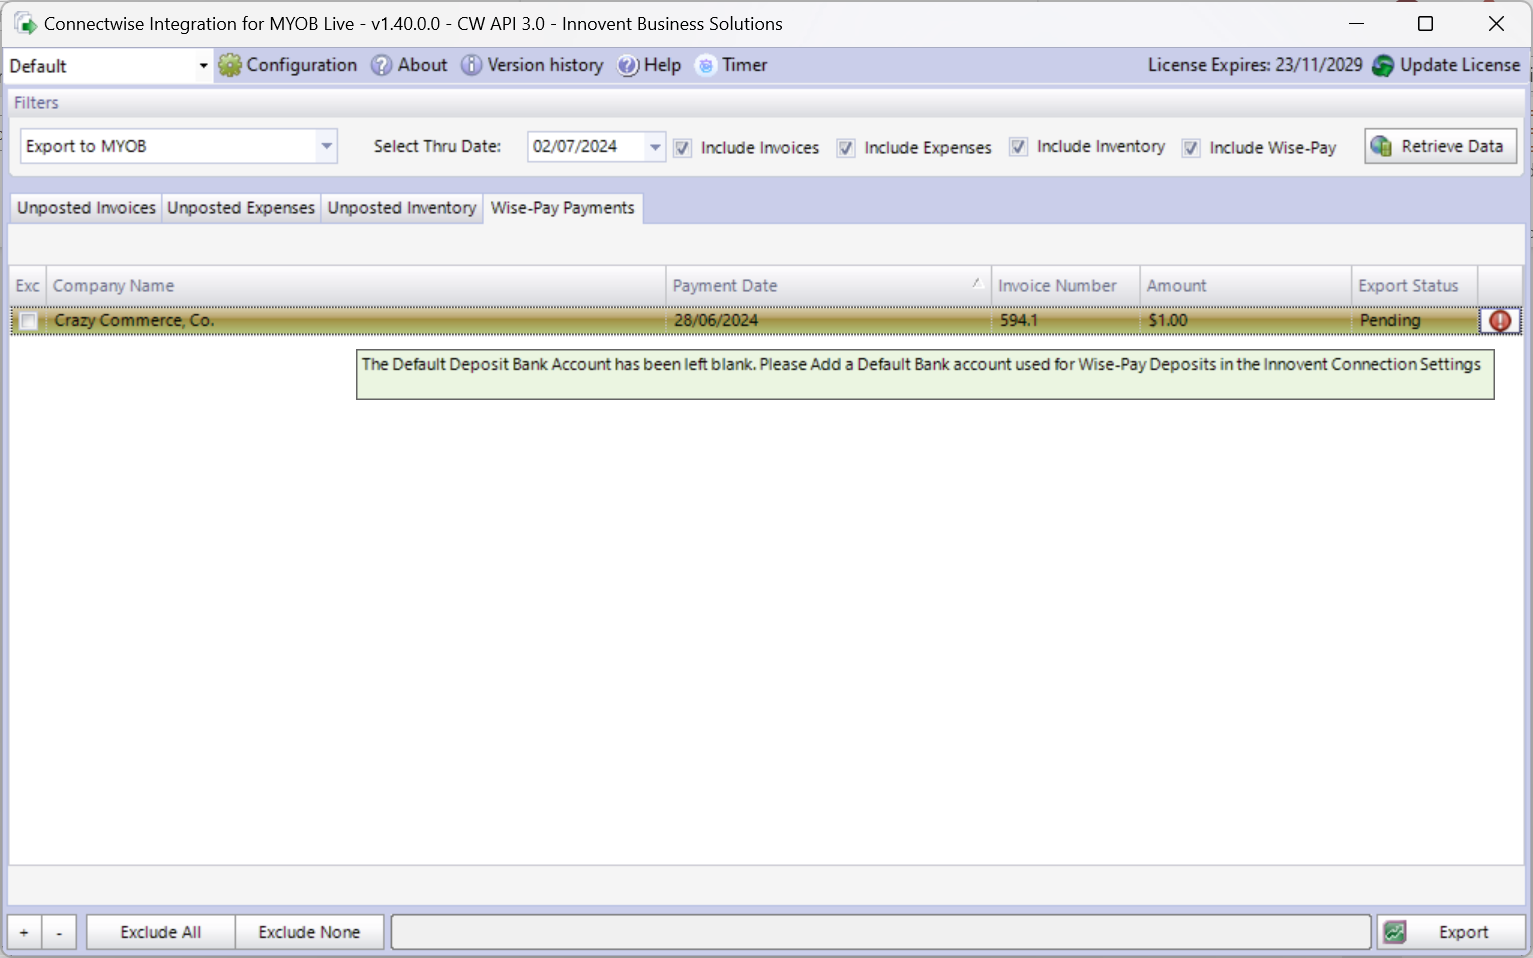
Task: Click the $1.00 amount cell
Action: (1246, 321)
